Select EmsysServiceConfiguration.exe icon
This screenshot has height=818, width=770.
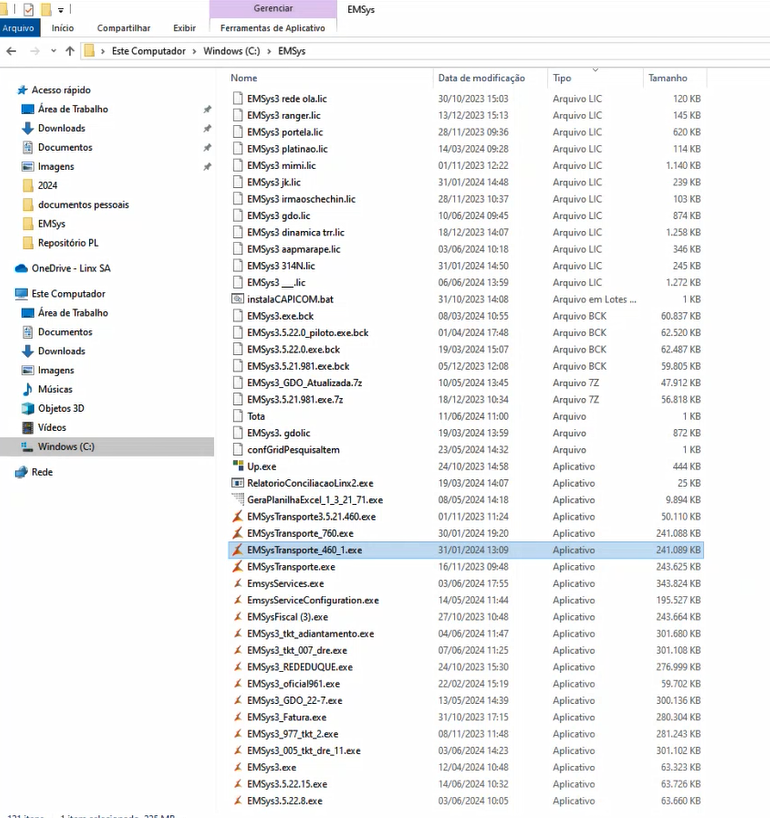(x=238, y=600)
